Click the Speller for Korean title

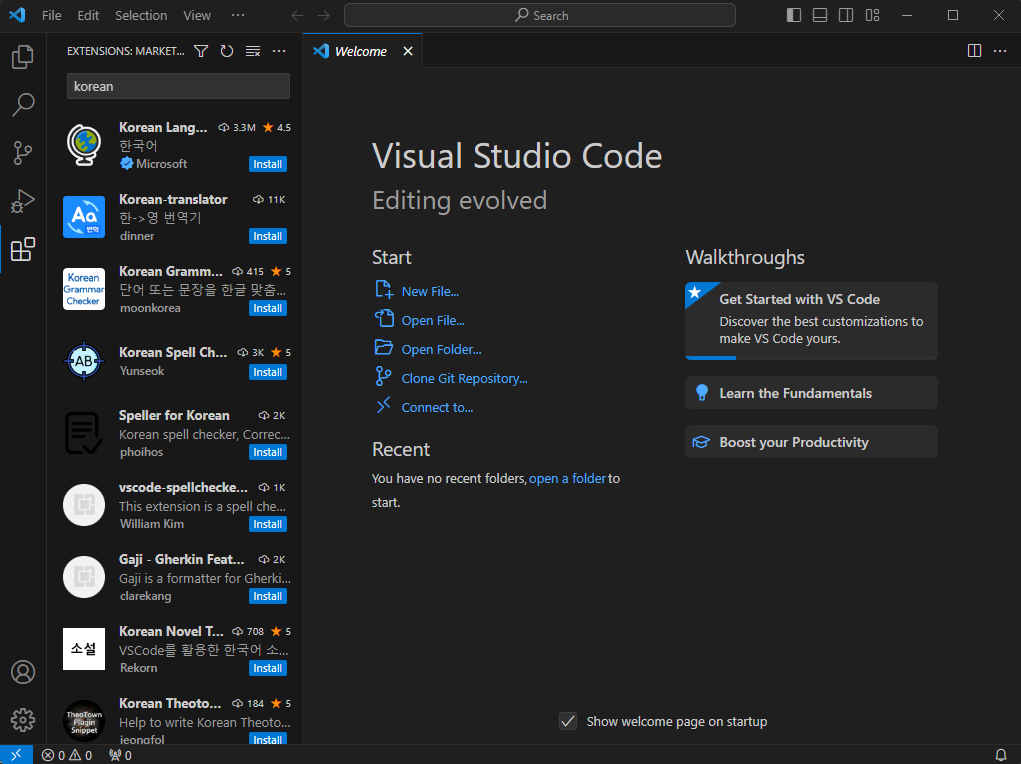(x=174, y=416)
